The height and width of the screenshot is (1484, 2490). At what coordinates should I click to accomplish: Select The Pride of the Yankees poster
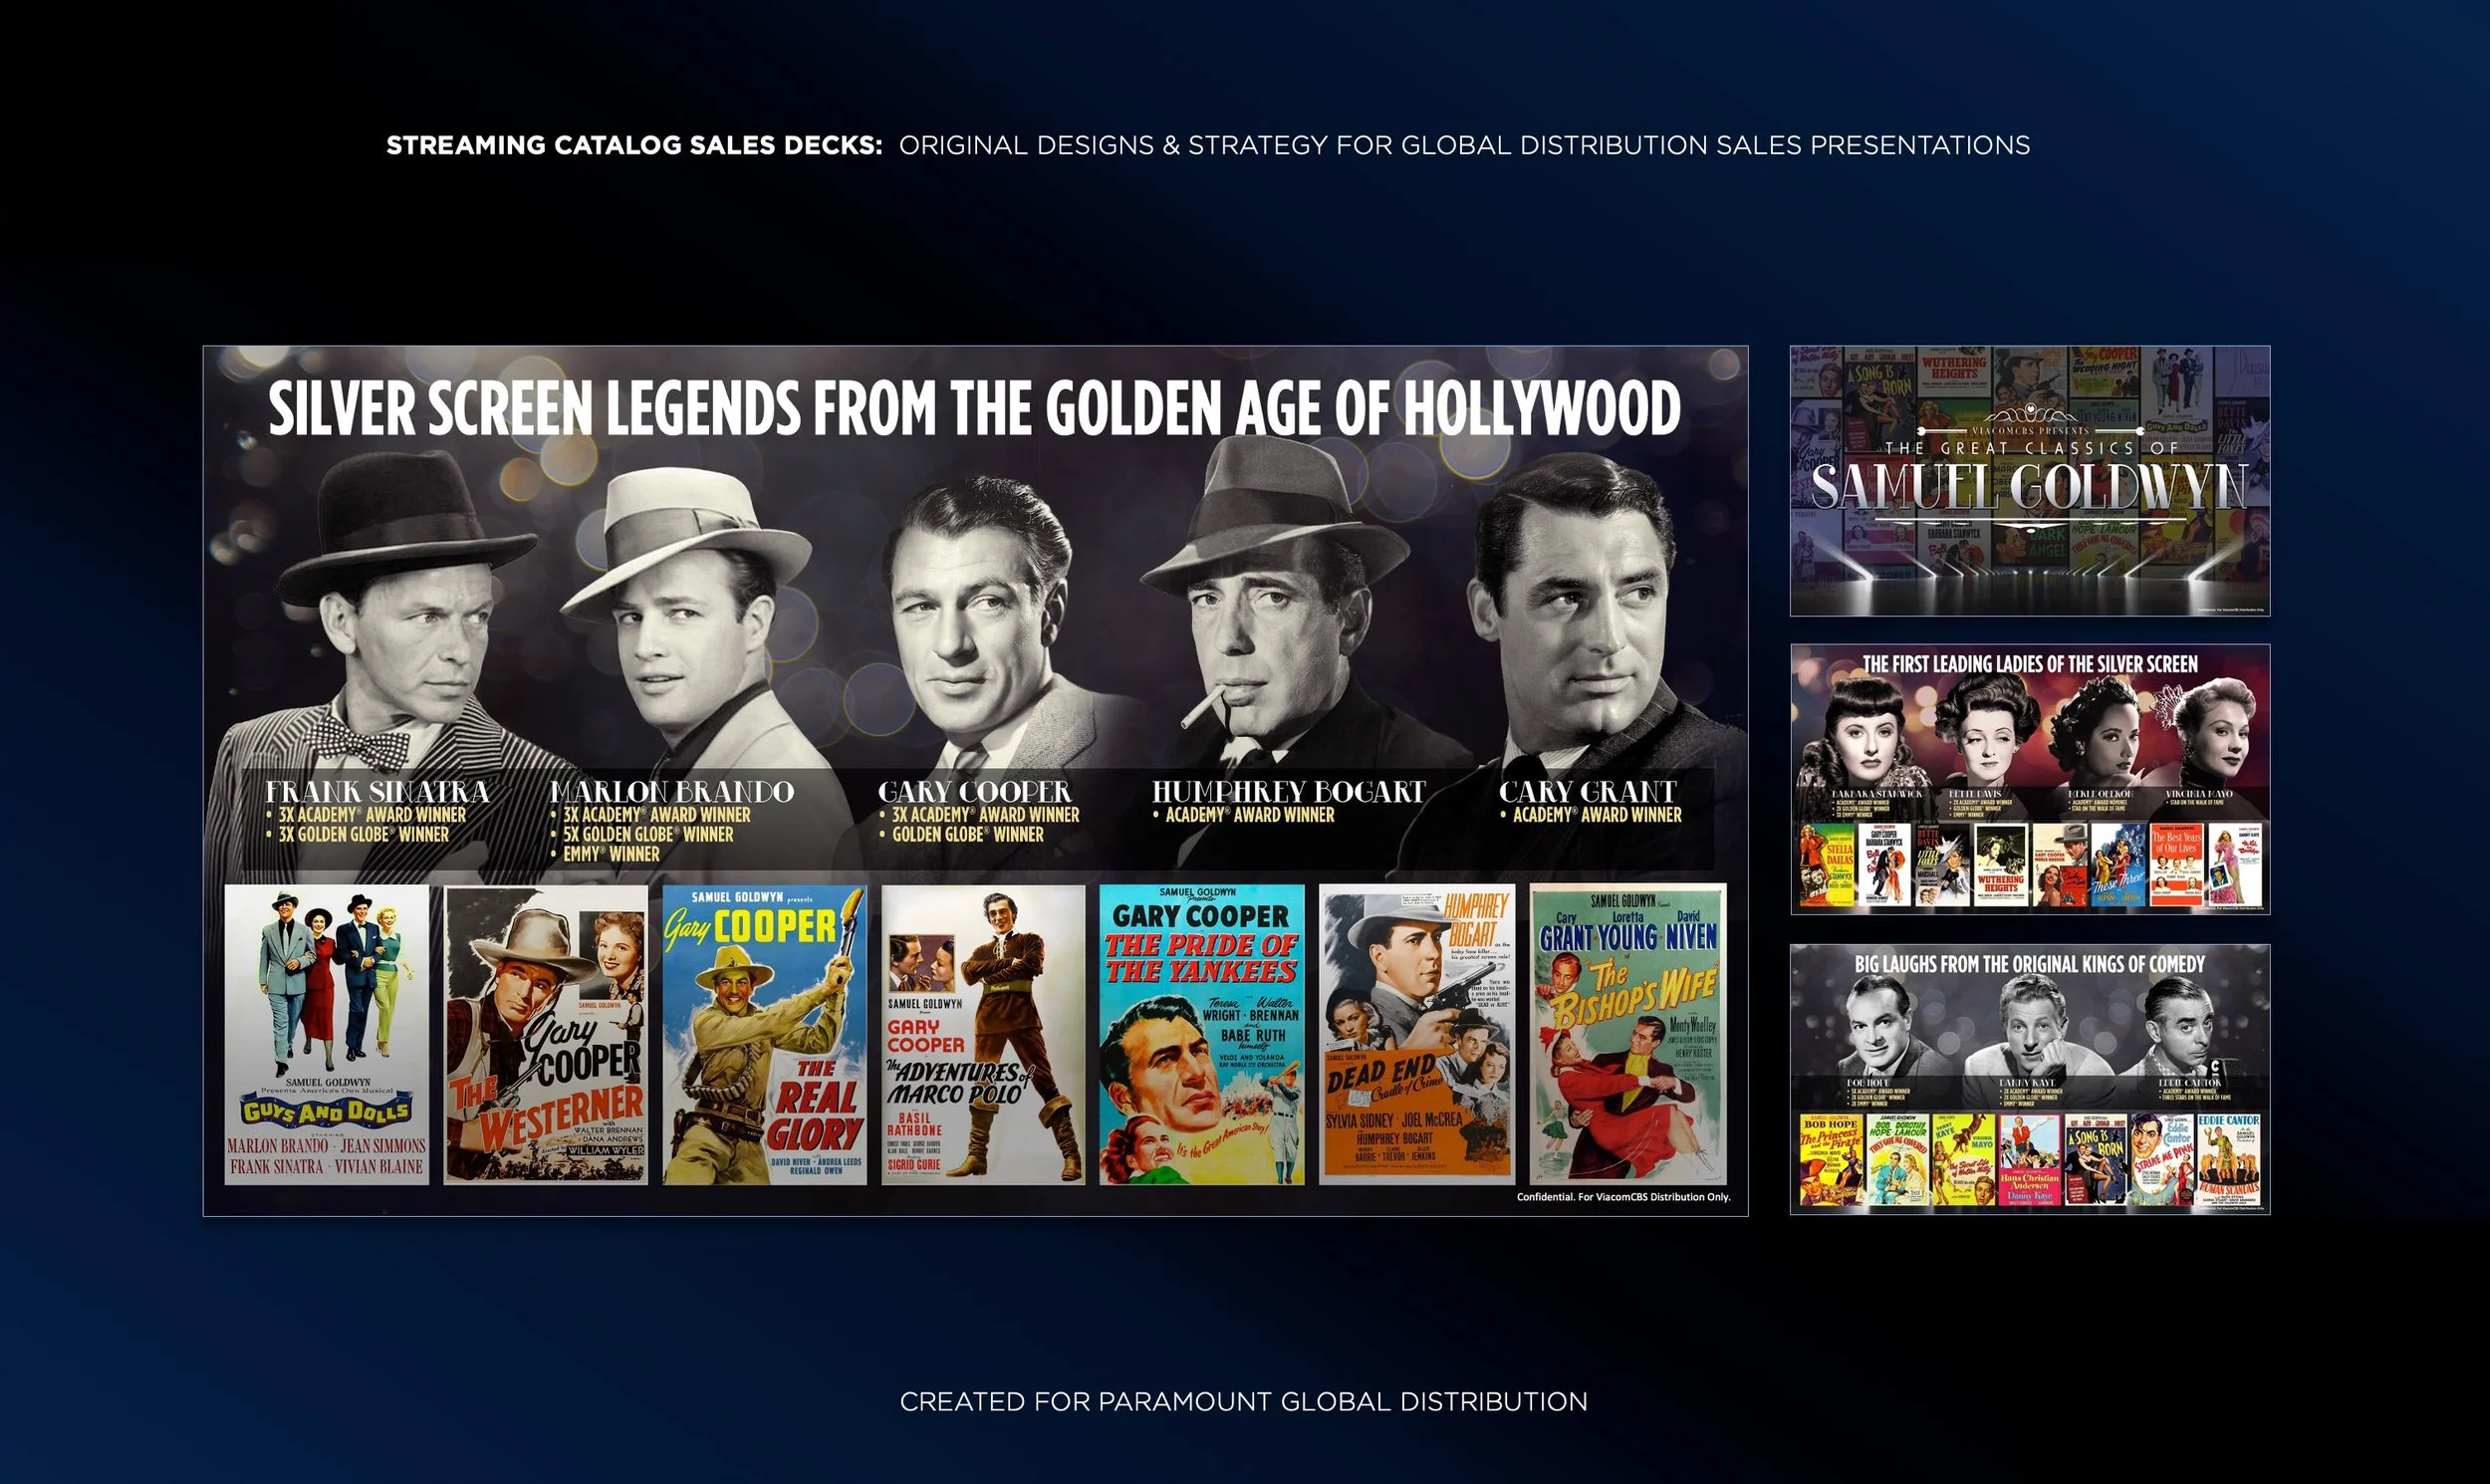pyautogui.click(x=1201, y=1034)
